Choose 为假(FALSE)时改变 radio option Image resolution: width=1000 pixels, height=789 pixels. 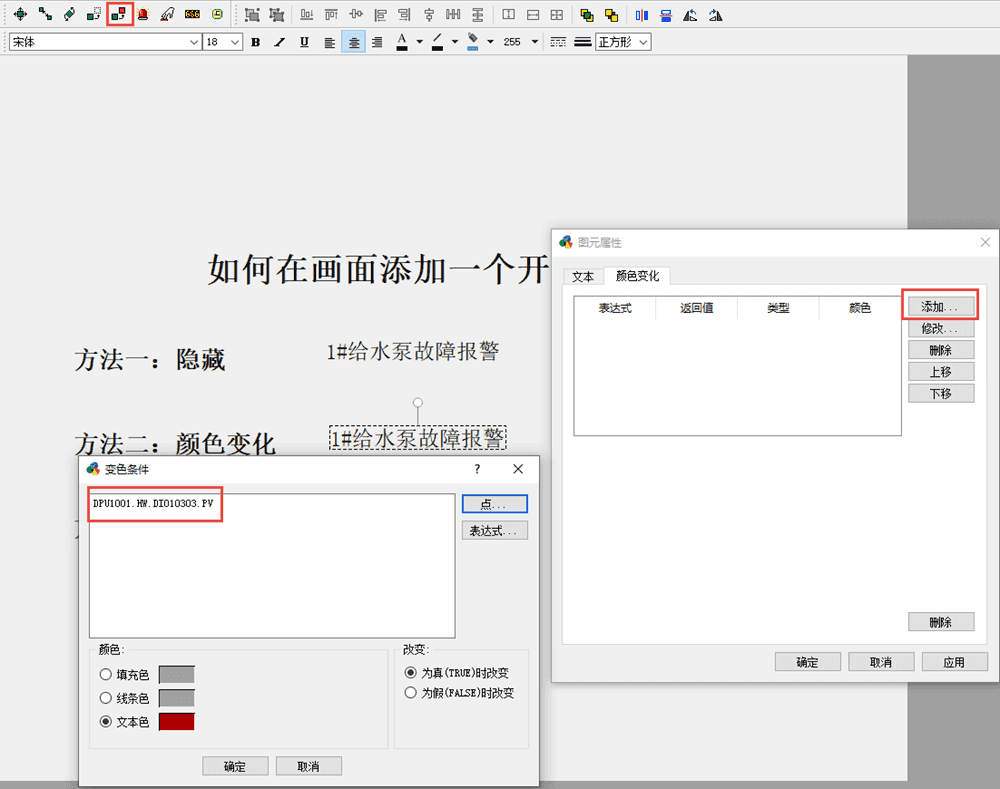pos(411,693)
